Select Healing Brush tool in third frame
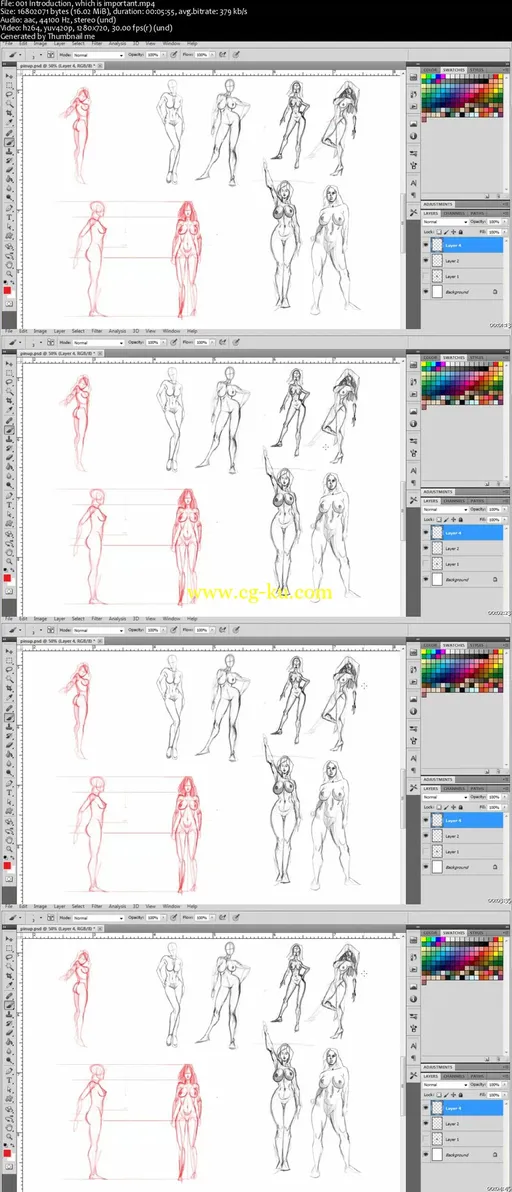The width and height of the screenshot is (512, 1192). click(x=9, y=707)
